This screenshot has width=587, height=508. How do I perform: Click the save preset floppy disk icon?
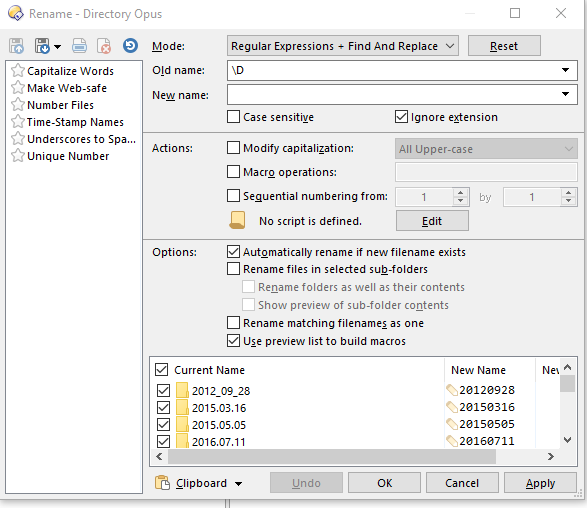42,46
